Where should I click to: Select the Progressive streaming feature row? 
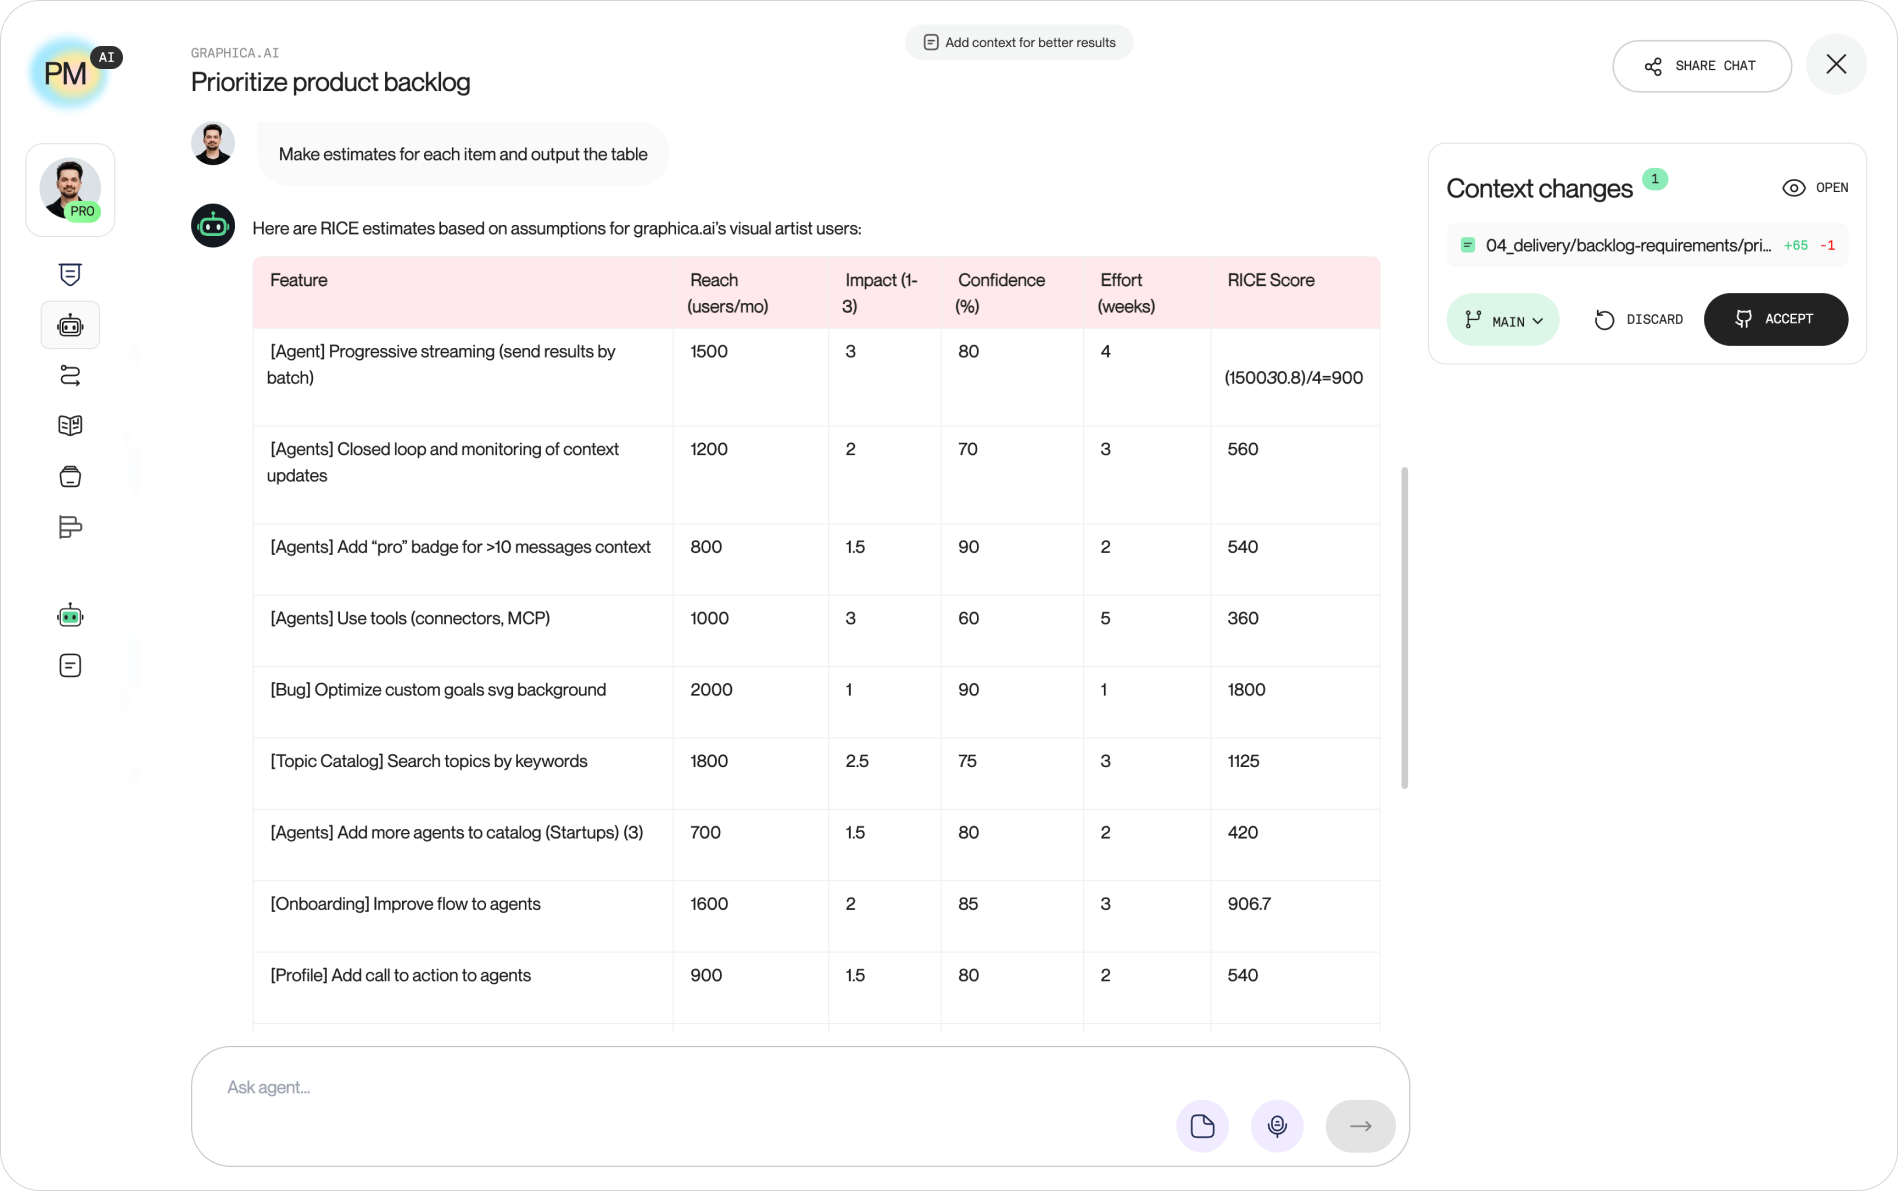tap(817, 377)
